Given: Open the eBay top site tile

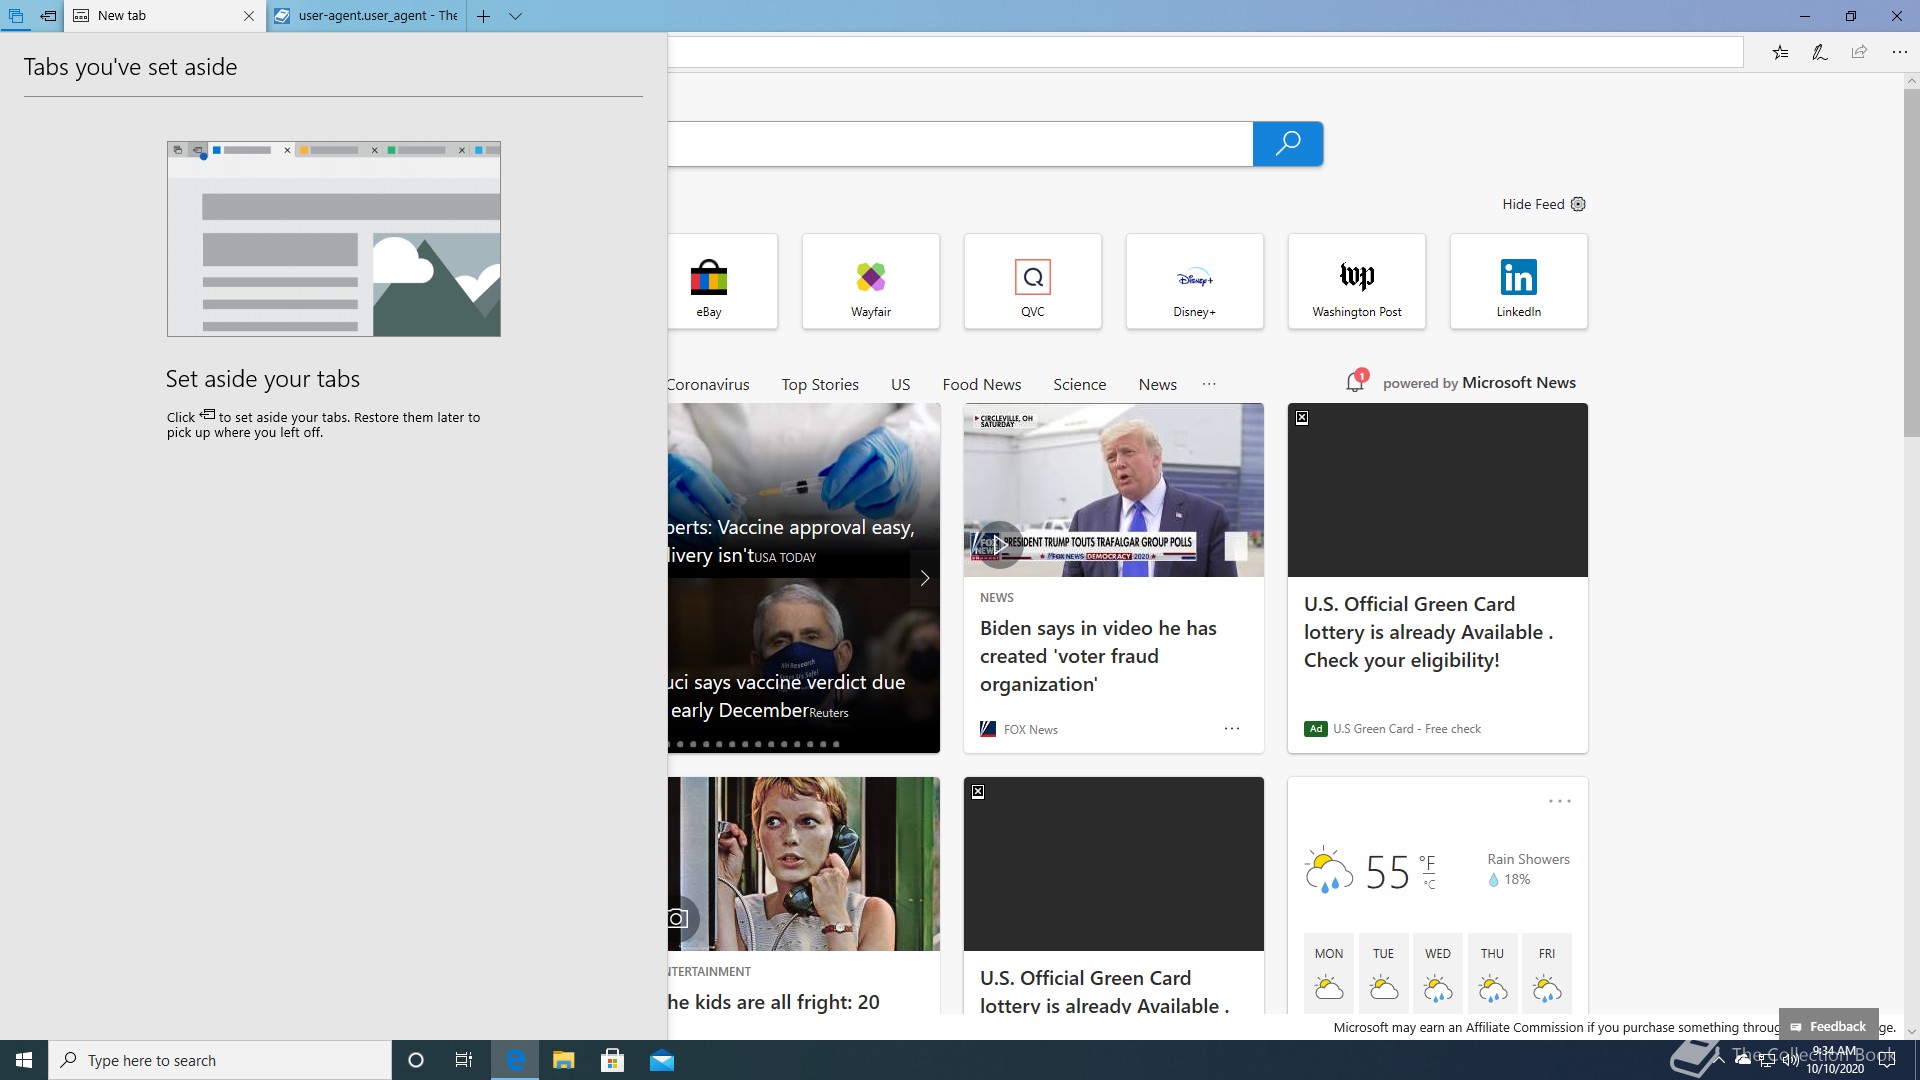Looking at the screenshot, I should click(722, 281).
